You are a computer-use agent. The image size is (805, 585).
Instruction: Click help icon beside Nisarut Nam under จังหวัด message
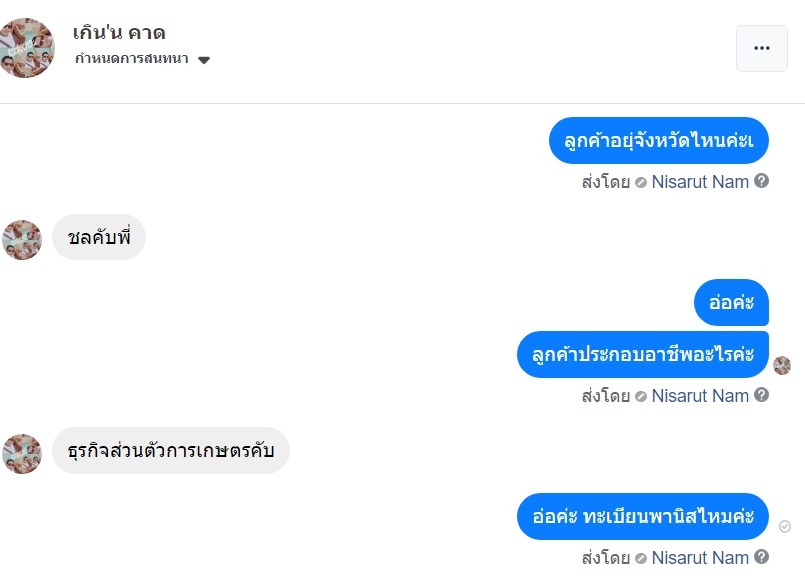(x=762, y=181)
